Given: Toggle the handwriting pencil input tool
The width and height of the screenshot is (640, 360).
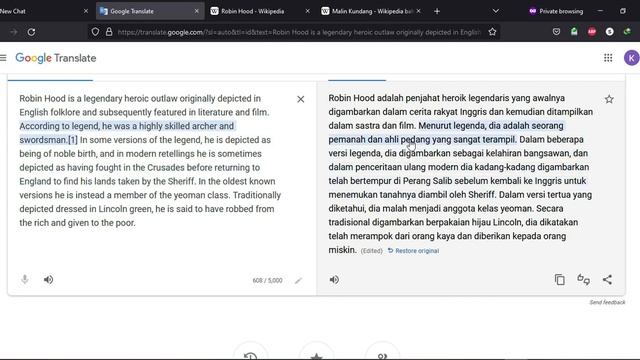Looking at the screenshot, I should tap(299, 280).
